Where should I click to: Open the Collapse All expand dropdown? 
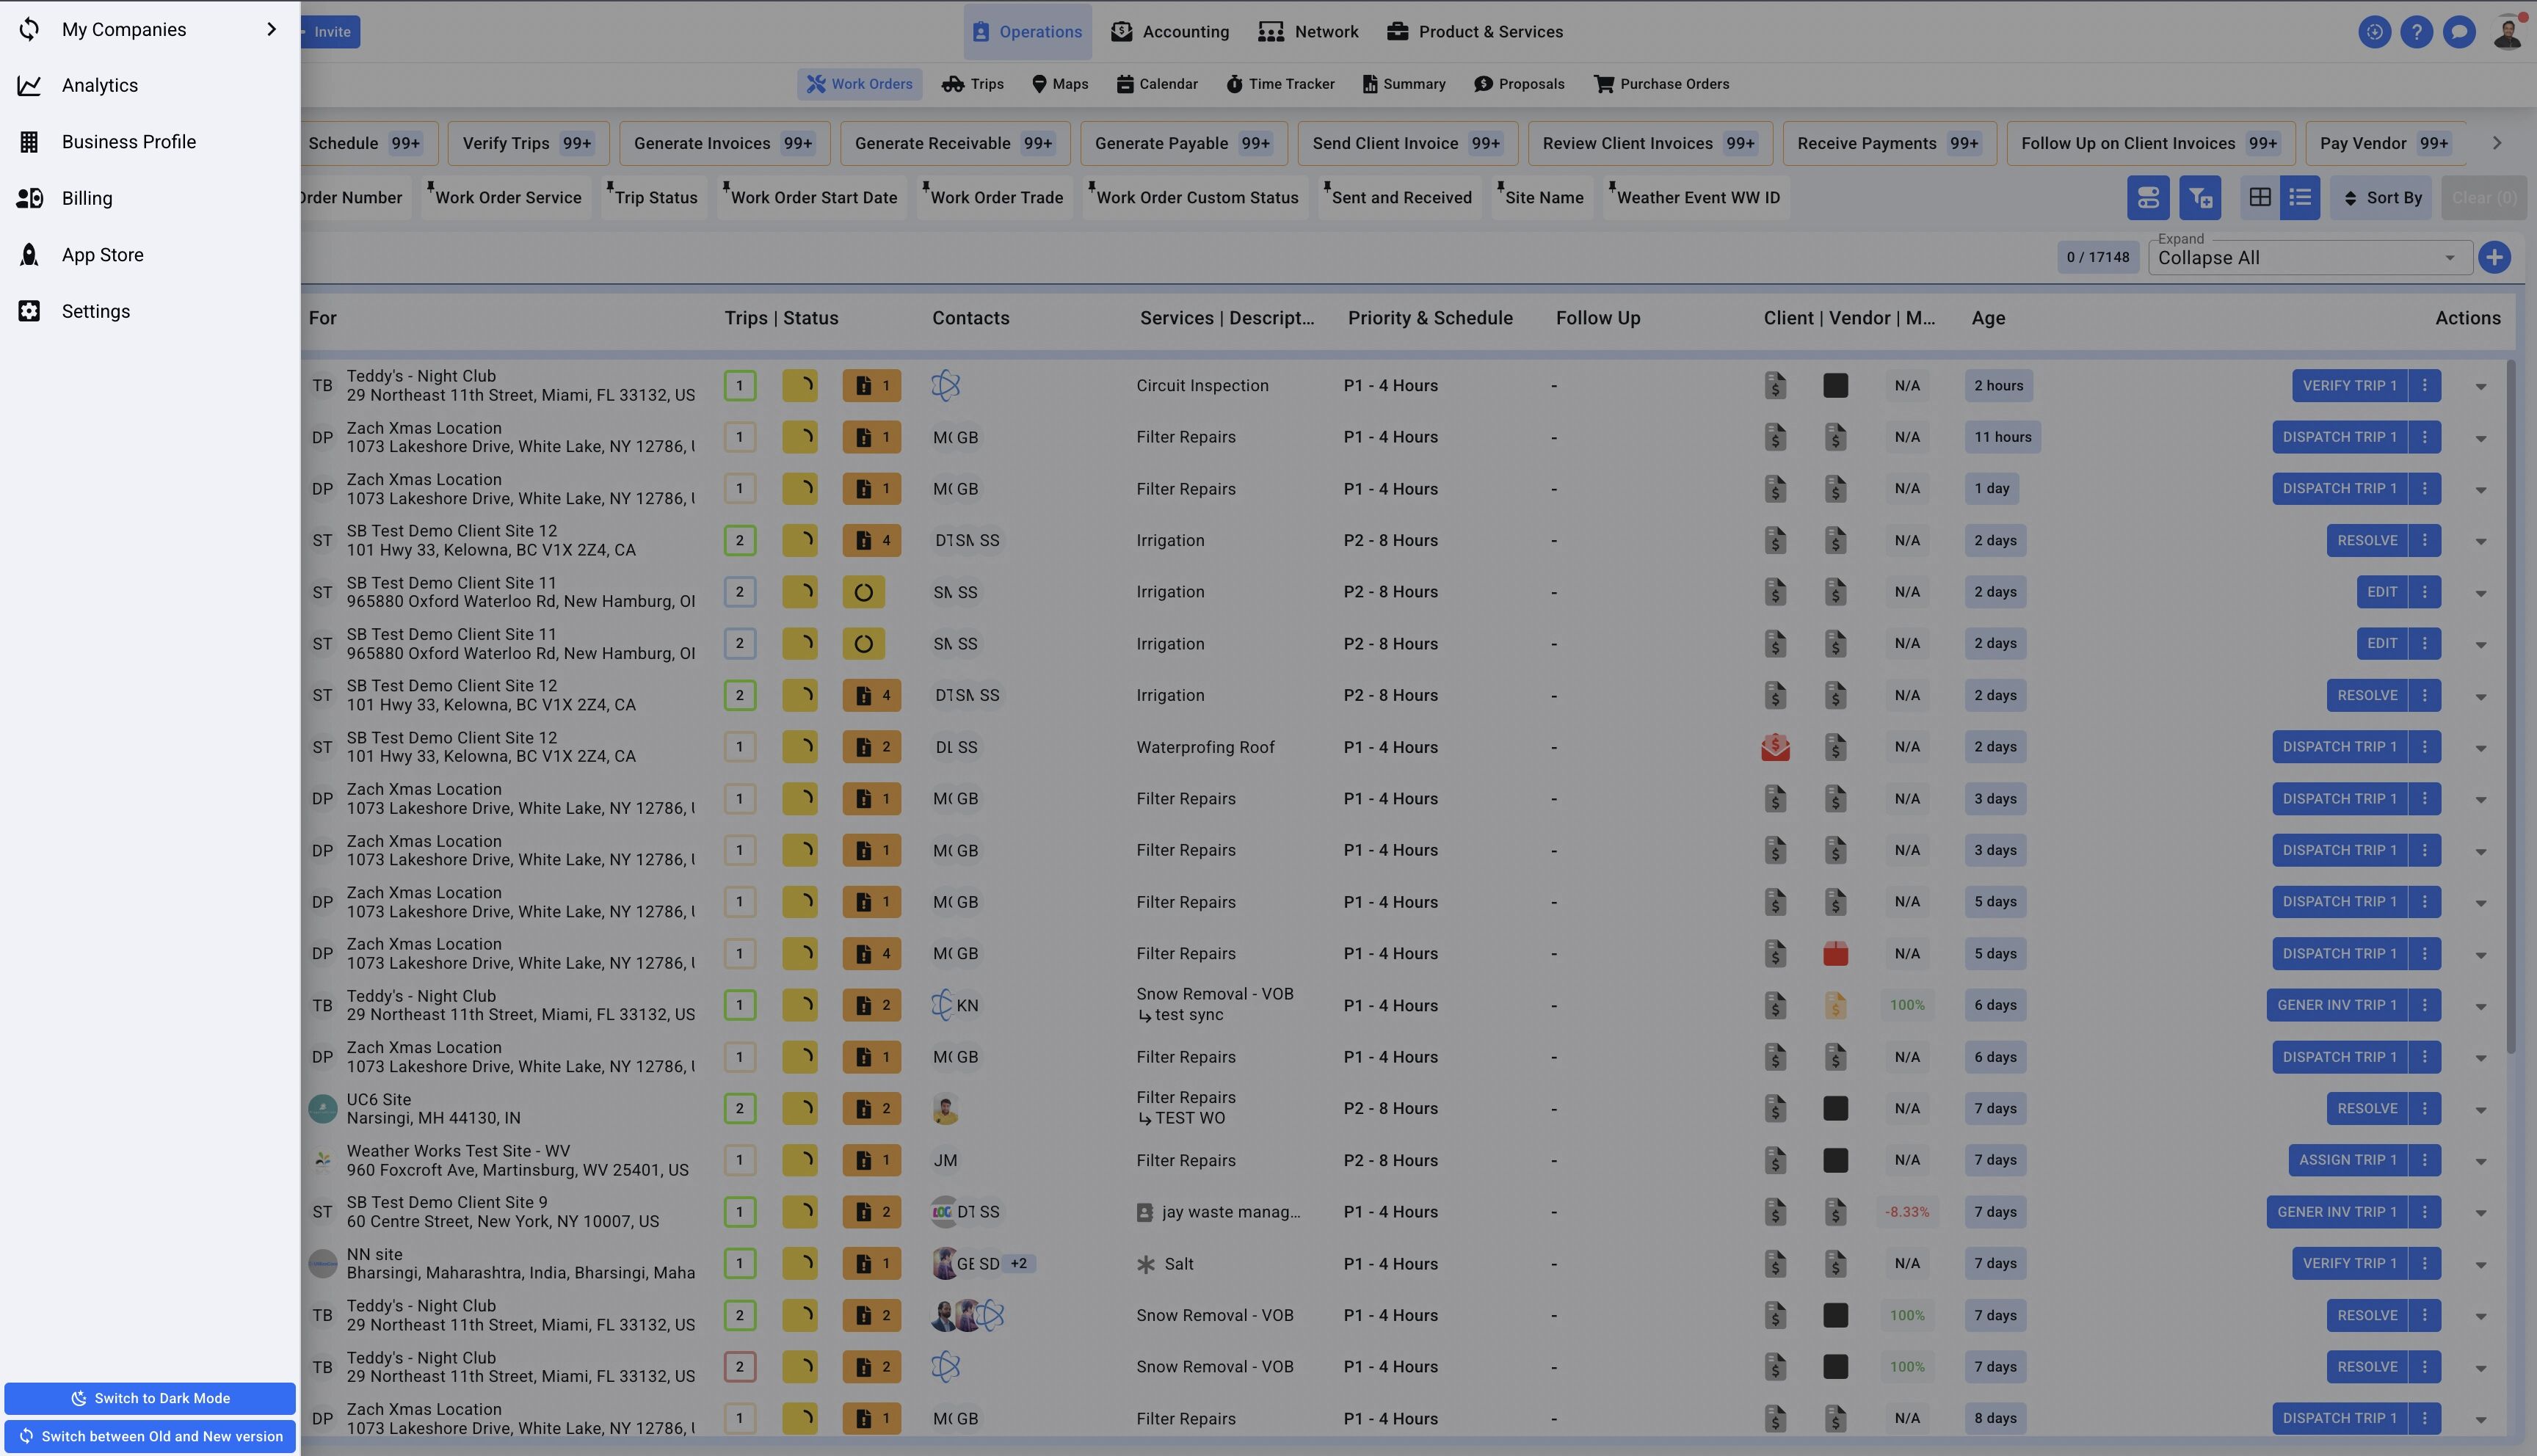(2308, 257)
